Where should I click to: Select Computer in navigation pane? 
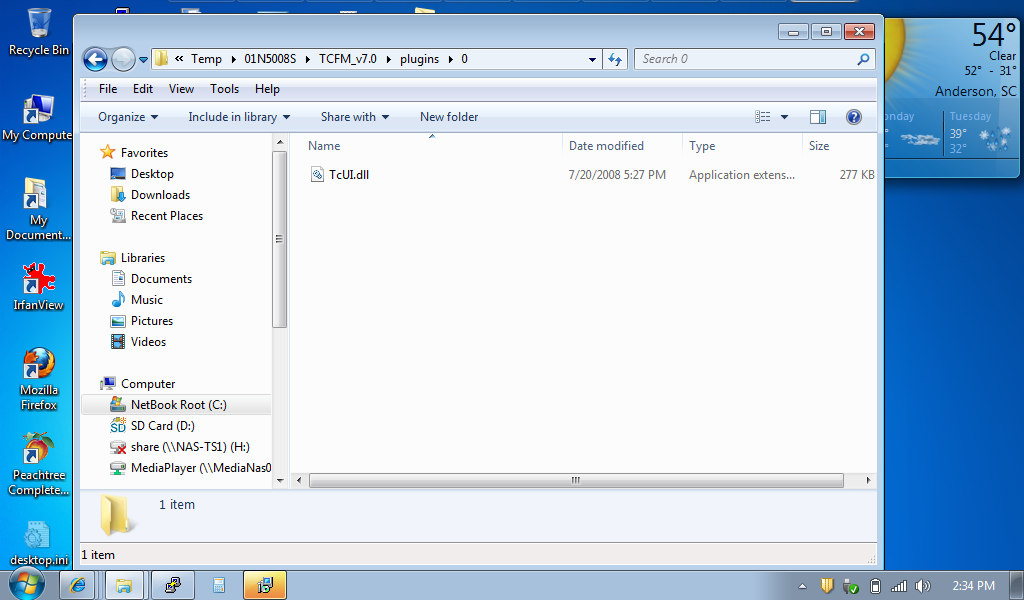[x=148, y=384]
